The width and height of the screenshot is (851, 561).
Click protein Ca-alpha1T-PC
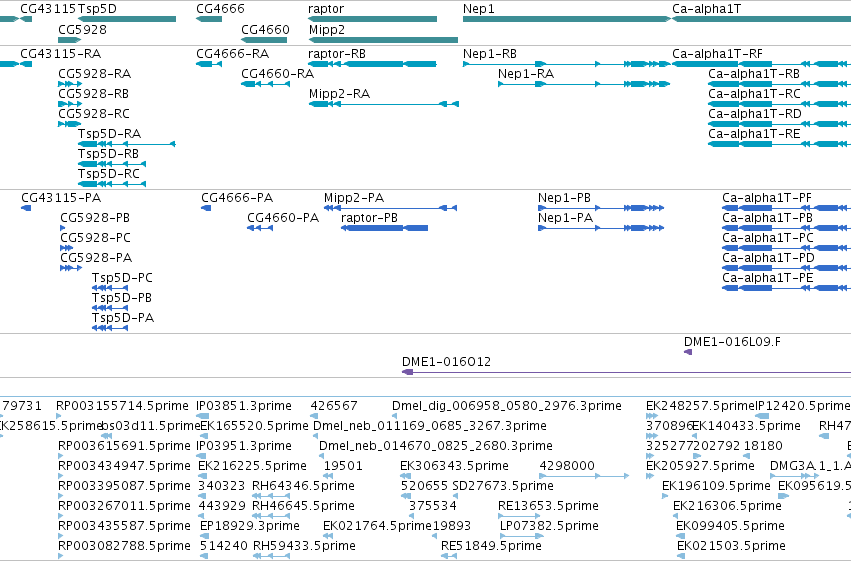click(768, 238)
